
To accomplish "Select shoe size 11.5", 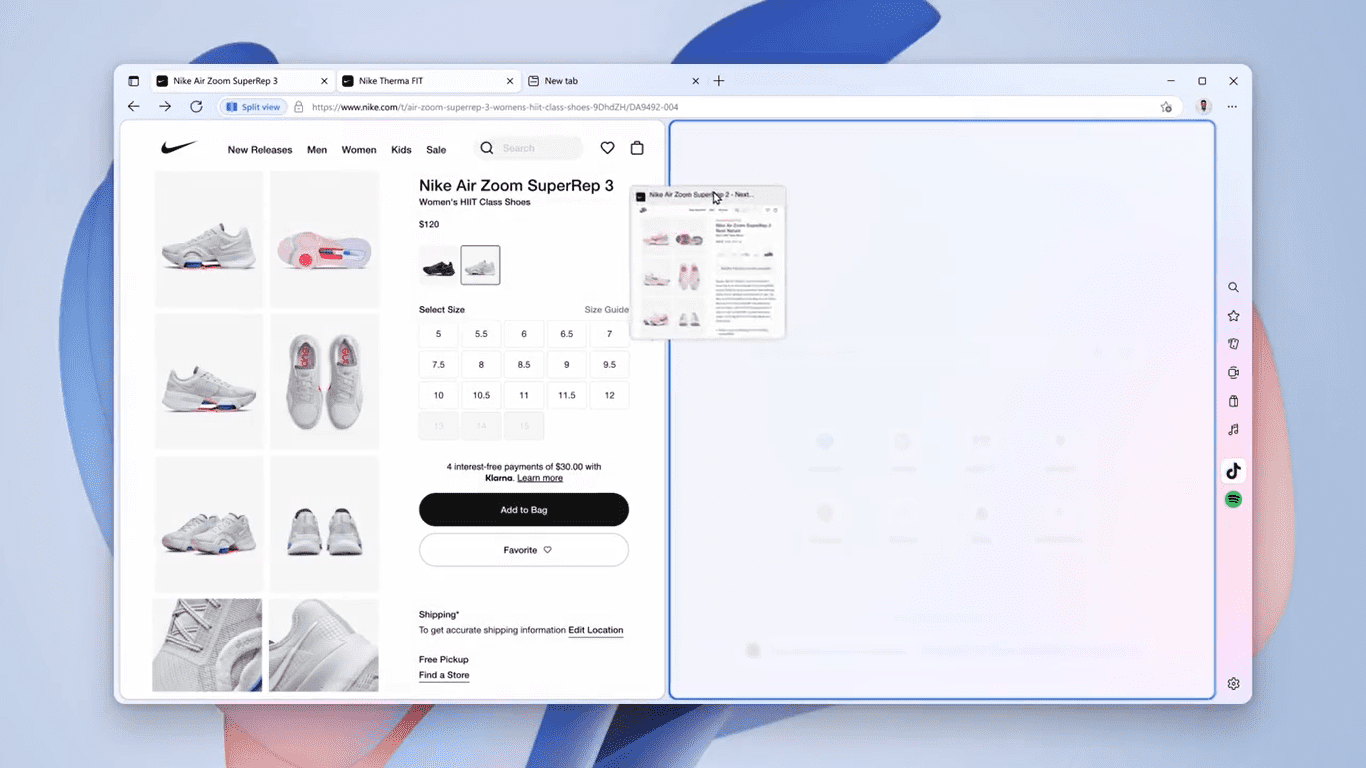I will [567, 395].
